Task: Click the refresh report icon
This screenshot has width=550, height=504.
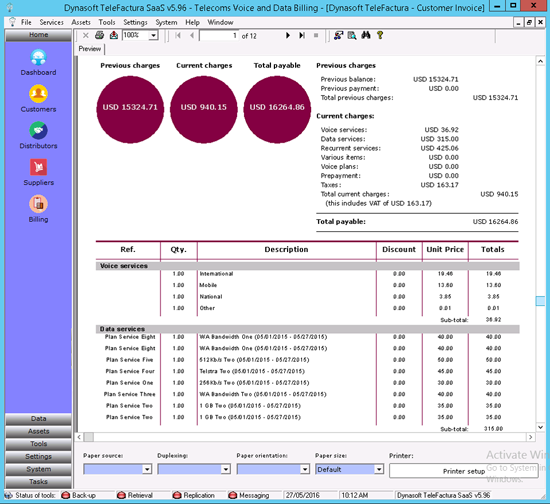Action: [338, 35]
